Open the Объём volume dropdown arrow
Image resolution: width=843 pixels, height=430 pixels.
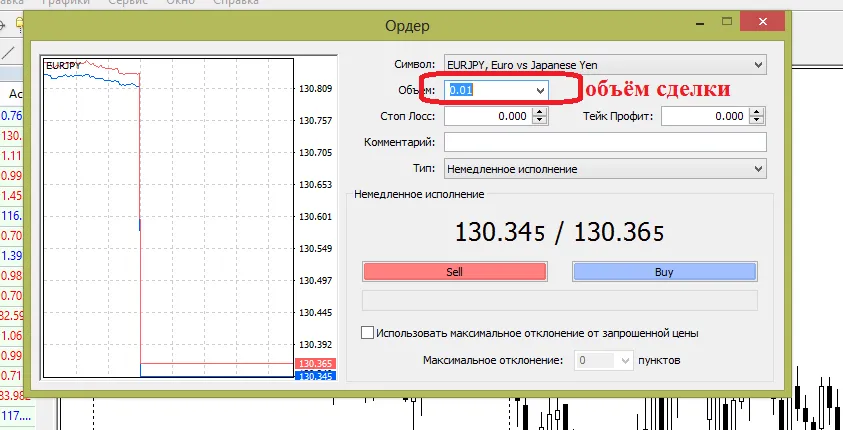click(x=540, y=90)
